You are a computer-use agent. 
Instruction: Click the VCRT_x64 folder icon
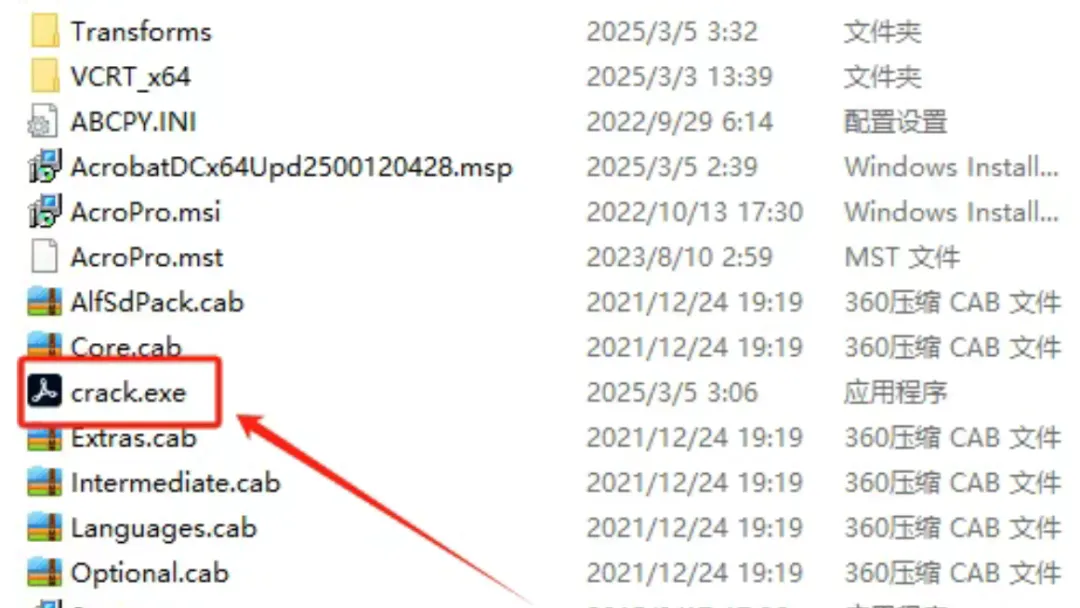click(x=45, y=76)
